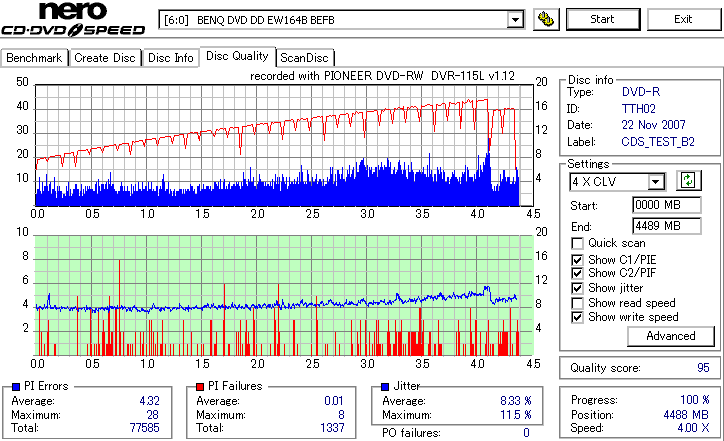Expand the drive list dropdown arrow
The width and height of the screenshot is (724, 441).
click(515, 20)
